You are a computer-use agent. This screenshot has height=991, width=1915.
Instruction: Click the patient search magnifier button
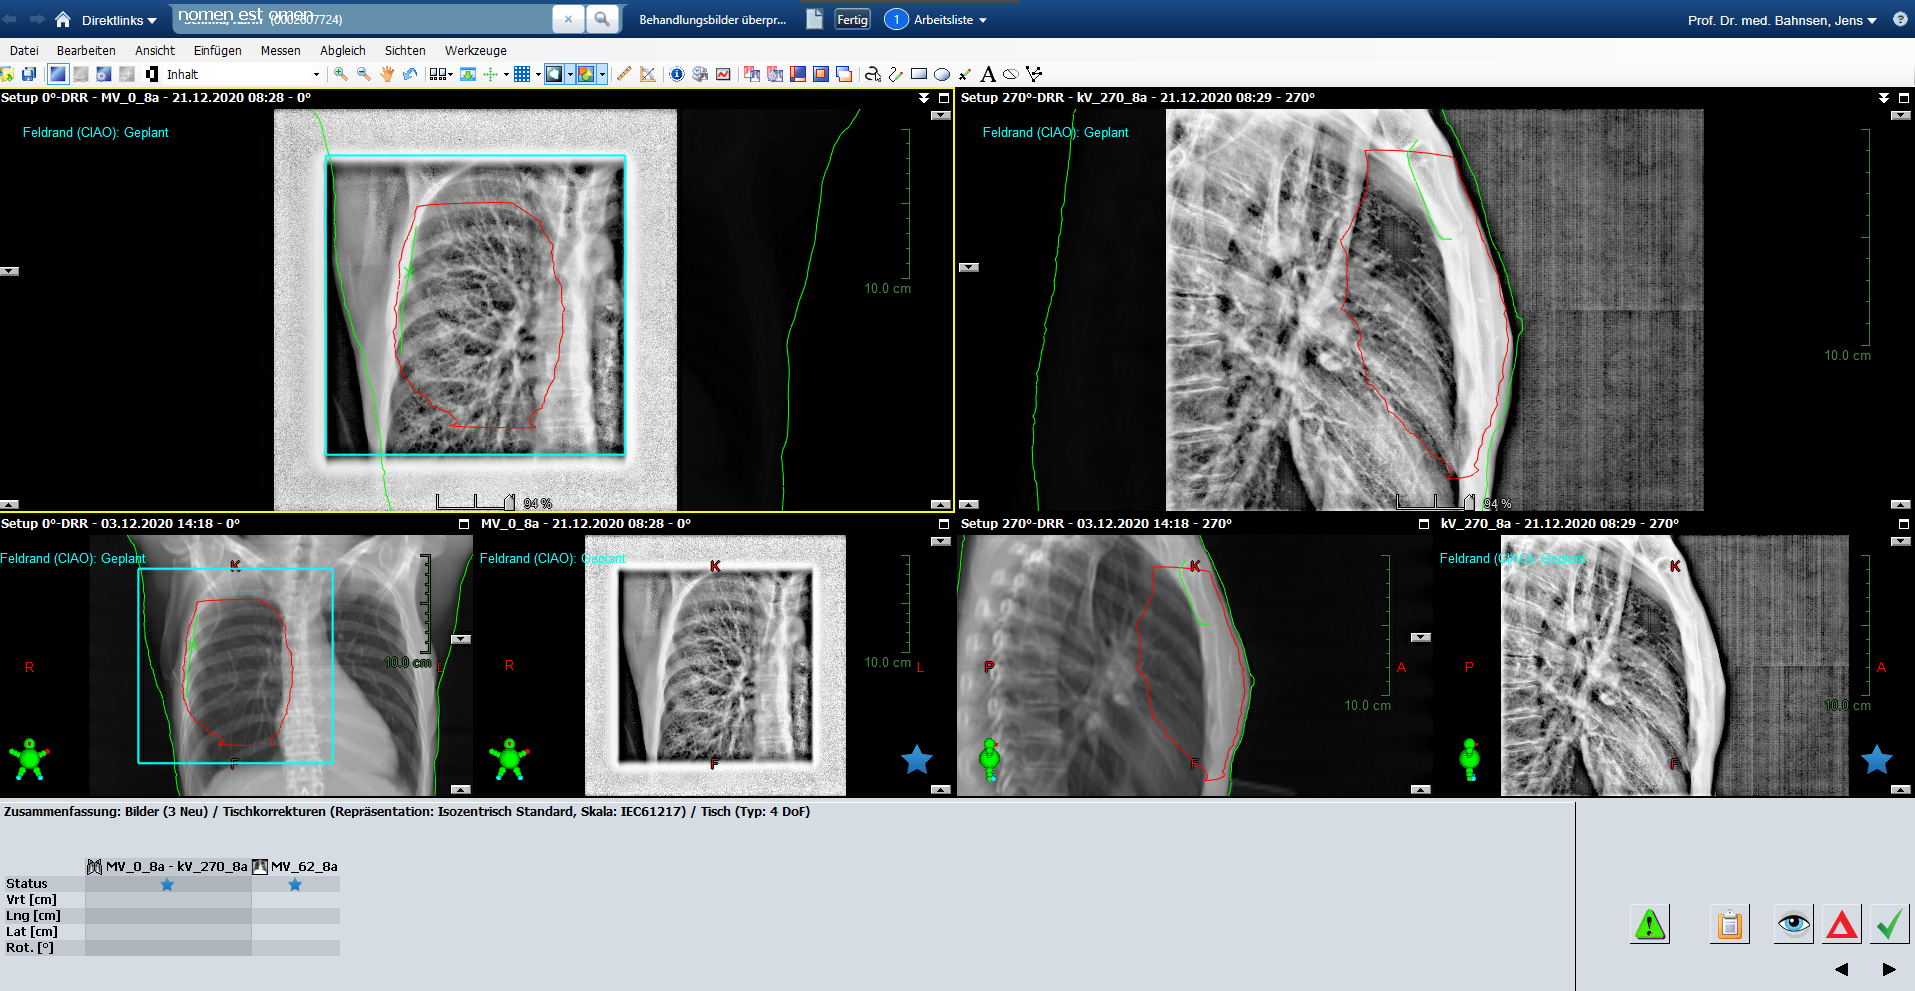coord(602,19)
